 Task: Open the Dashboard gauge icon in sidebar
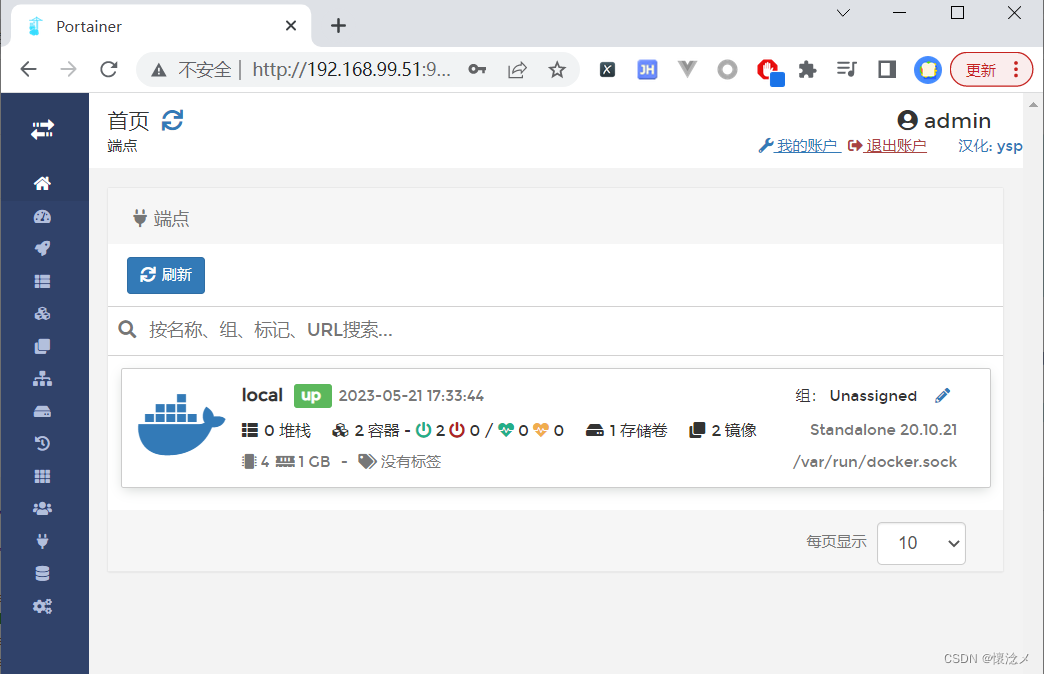click(42, 217)
